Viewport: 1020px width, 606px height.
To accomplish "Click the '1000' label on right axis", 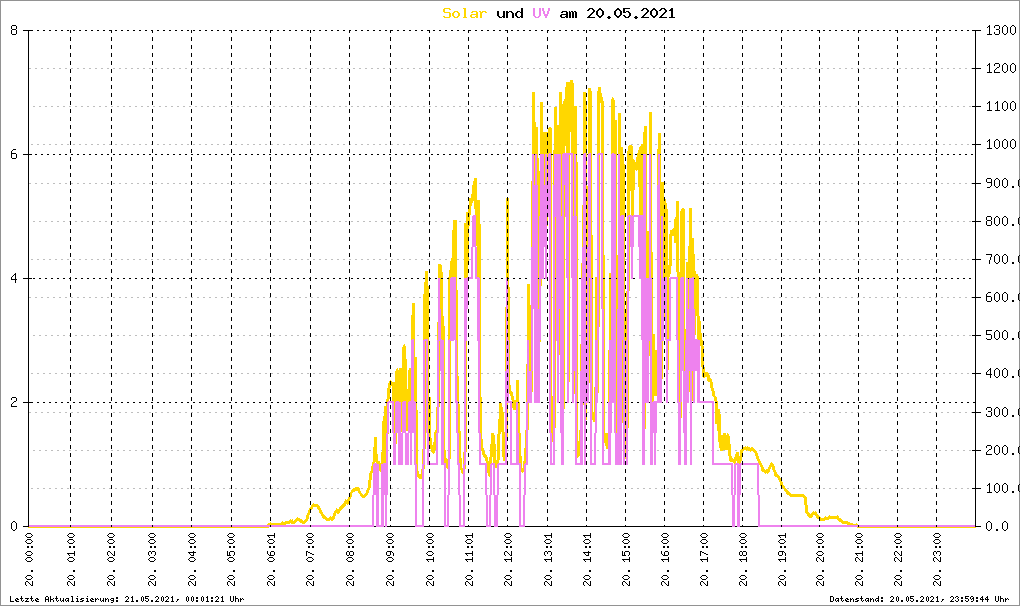I will pos(1001,145).
